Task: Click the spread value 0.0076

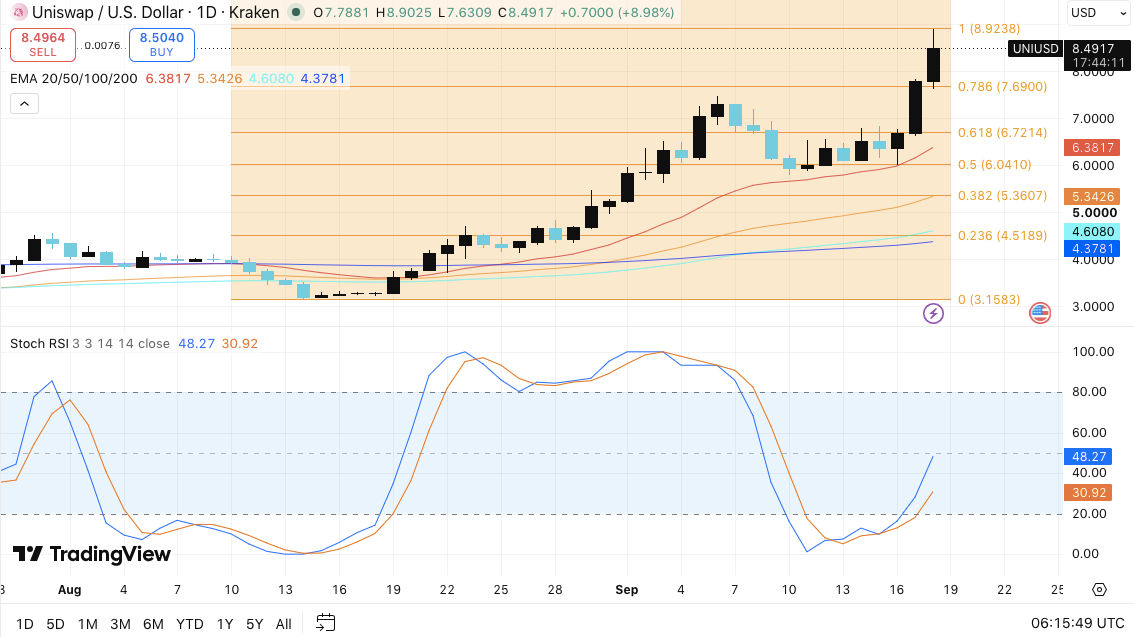Action: [102, 45]
